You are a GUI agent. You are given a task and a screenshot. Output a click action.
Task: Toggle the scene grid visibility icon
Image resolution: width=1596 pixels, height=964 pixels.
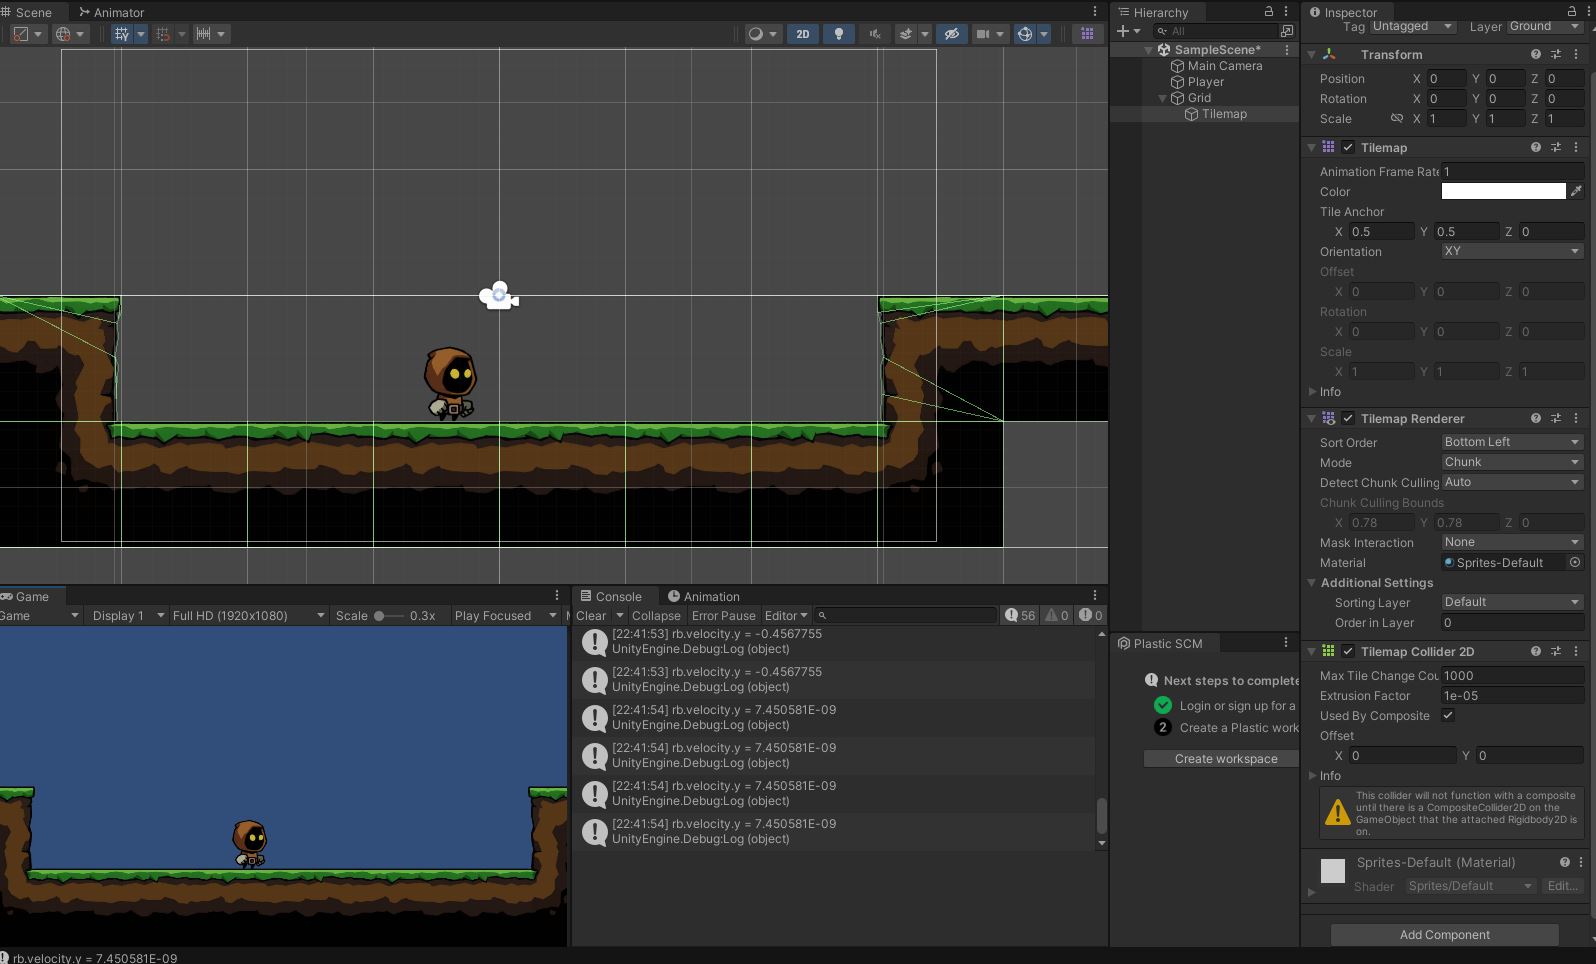pos(122,34)
